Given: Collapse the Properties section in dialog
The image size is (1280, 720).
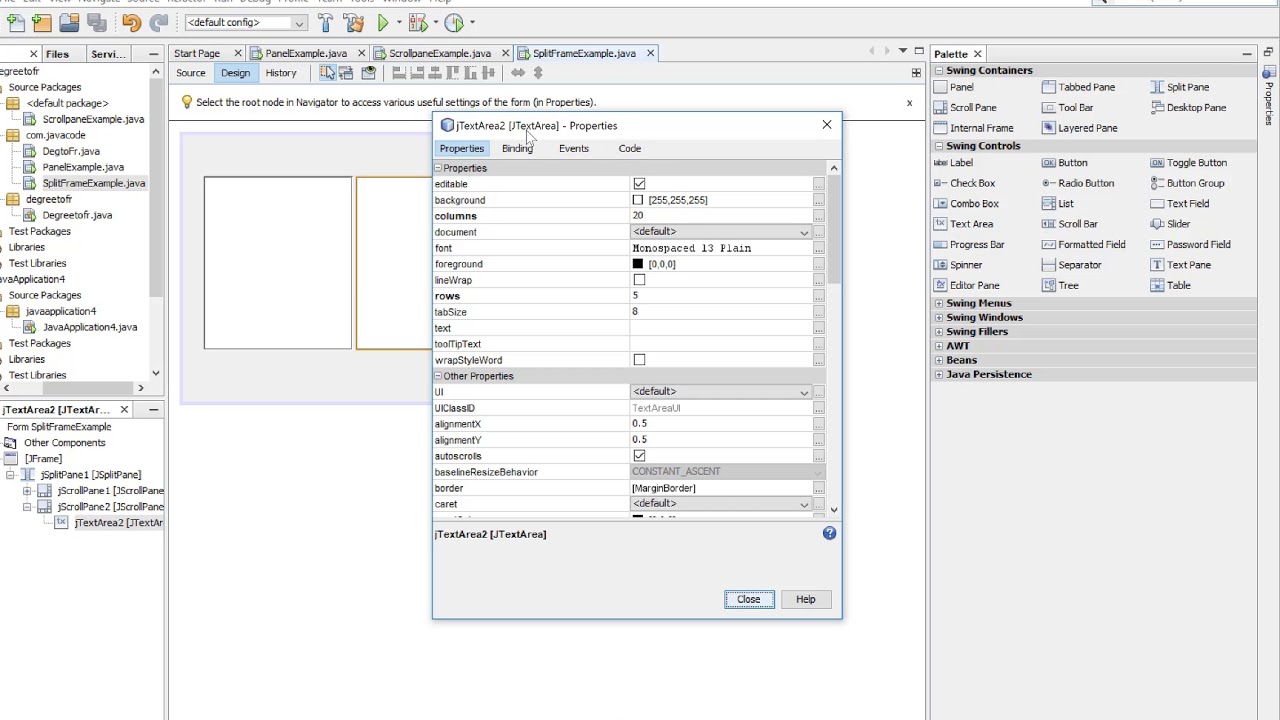Looking at the screenshot, I should (438, 168).
